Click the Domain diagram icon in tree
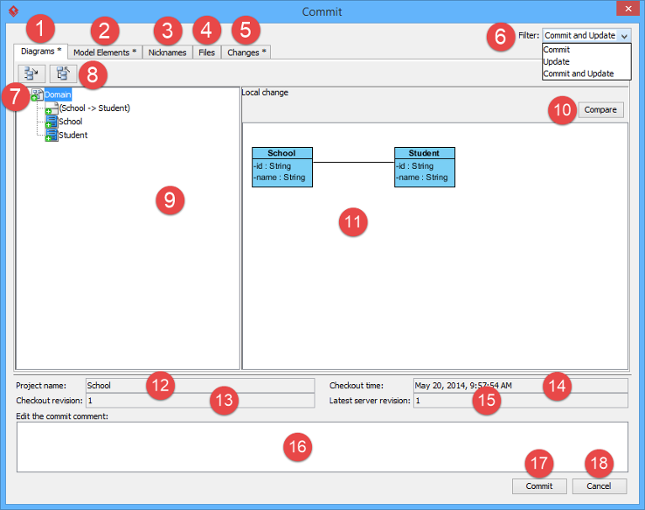Screen dimensions: 645x510 pyautogui.click(x=37, y=95)
